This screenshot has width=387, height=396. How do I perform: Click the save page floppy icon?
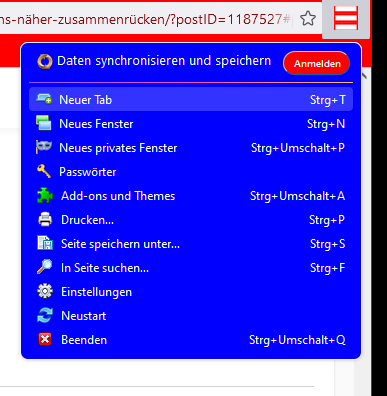click(45, 243)
